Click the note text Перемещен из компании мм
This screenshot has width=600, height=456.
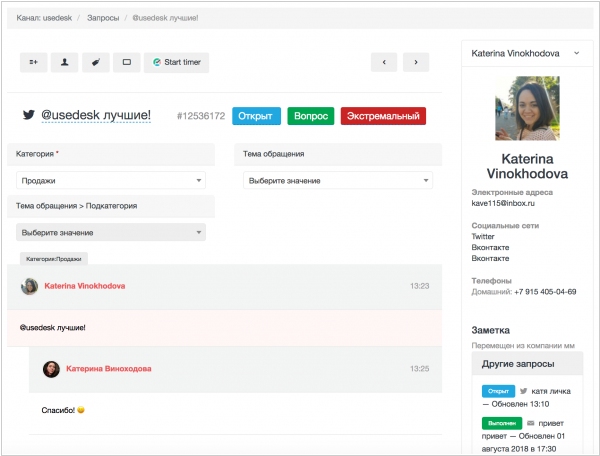[x=523, y=345]
